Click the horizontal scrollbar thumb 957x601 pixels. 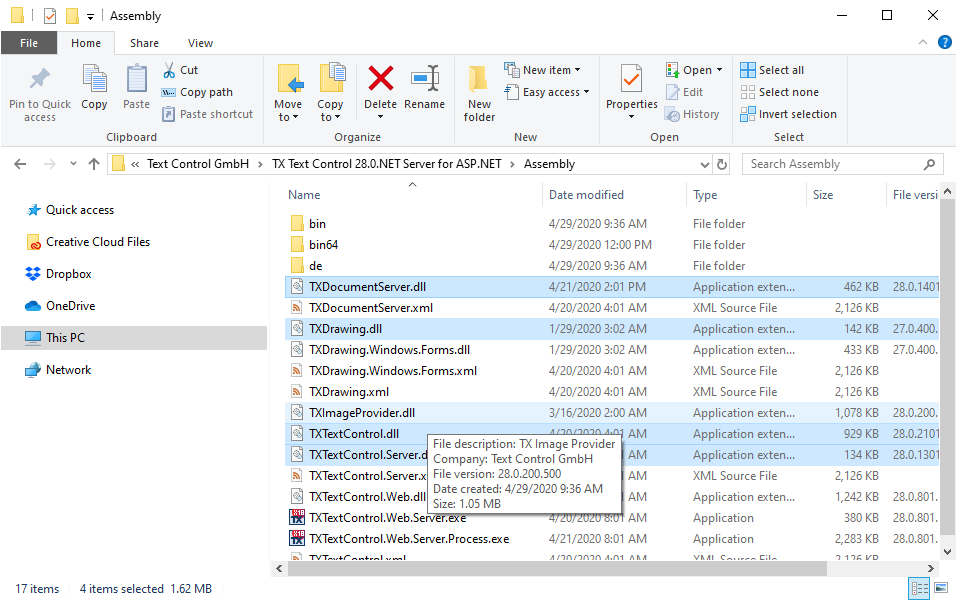(x=557, y=569)
